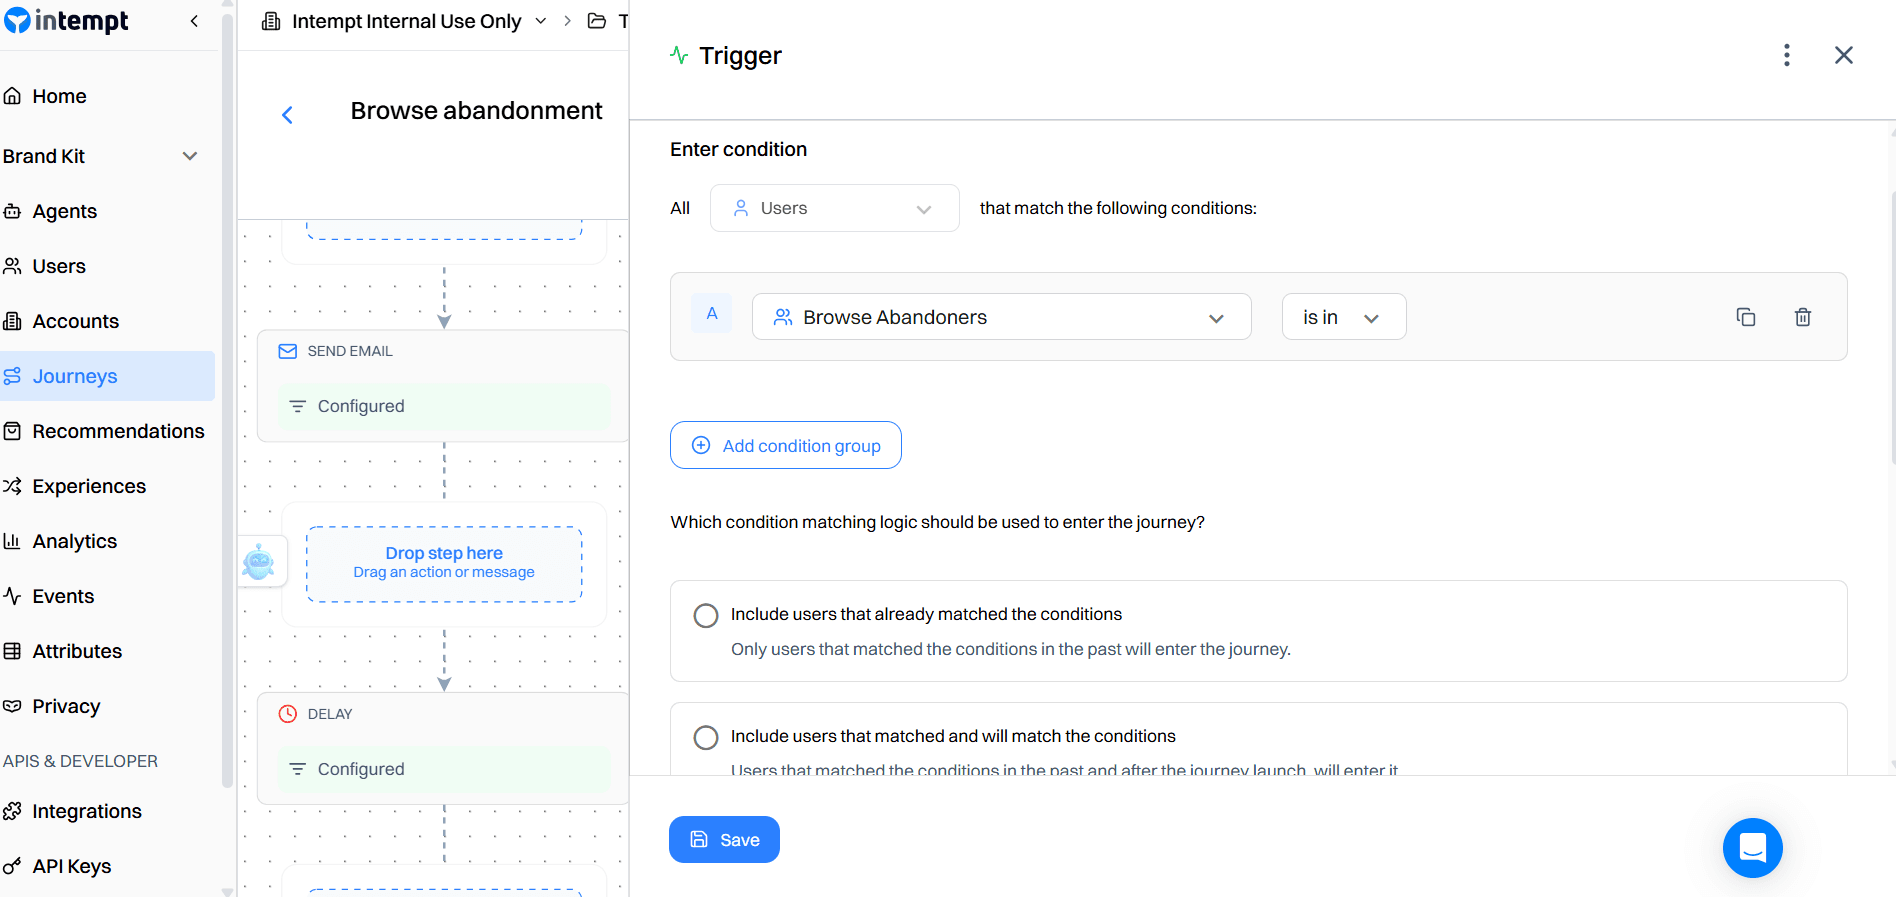The height and width of the screenshot is (897, 1896).
Task: Click Add condition group
Action: 785,445
